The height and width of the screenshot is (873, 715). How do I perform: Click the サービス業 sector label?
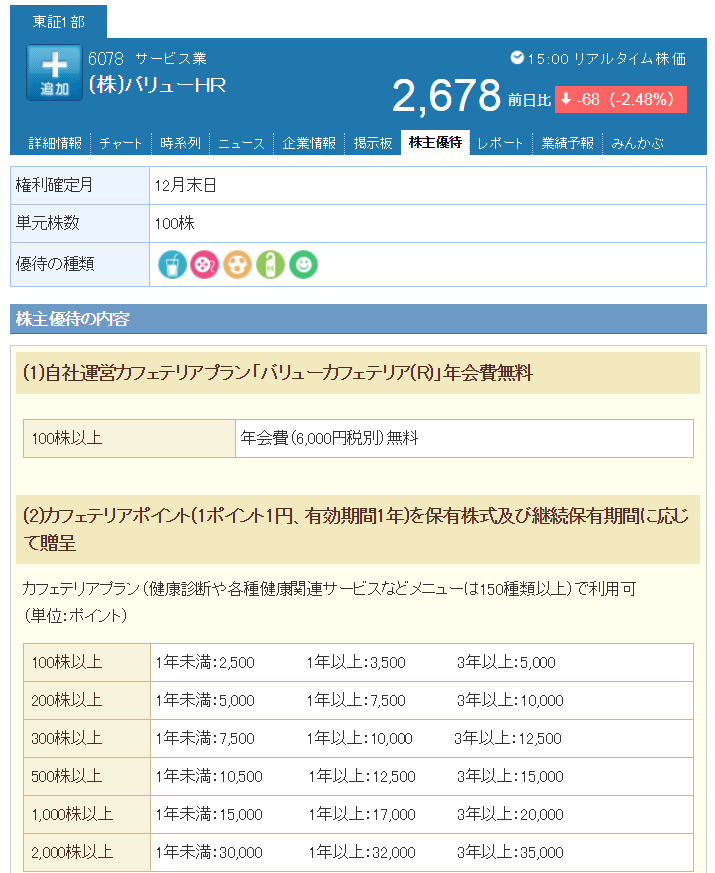171,58
